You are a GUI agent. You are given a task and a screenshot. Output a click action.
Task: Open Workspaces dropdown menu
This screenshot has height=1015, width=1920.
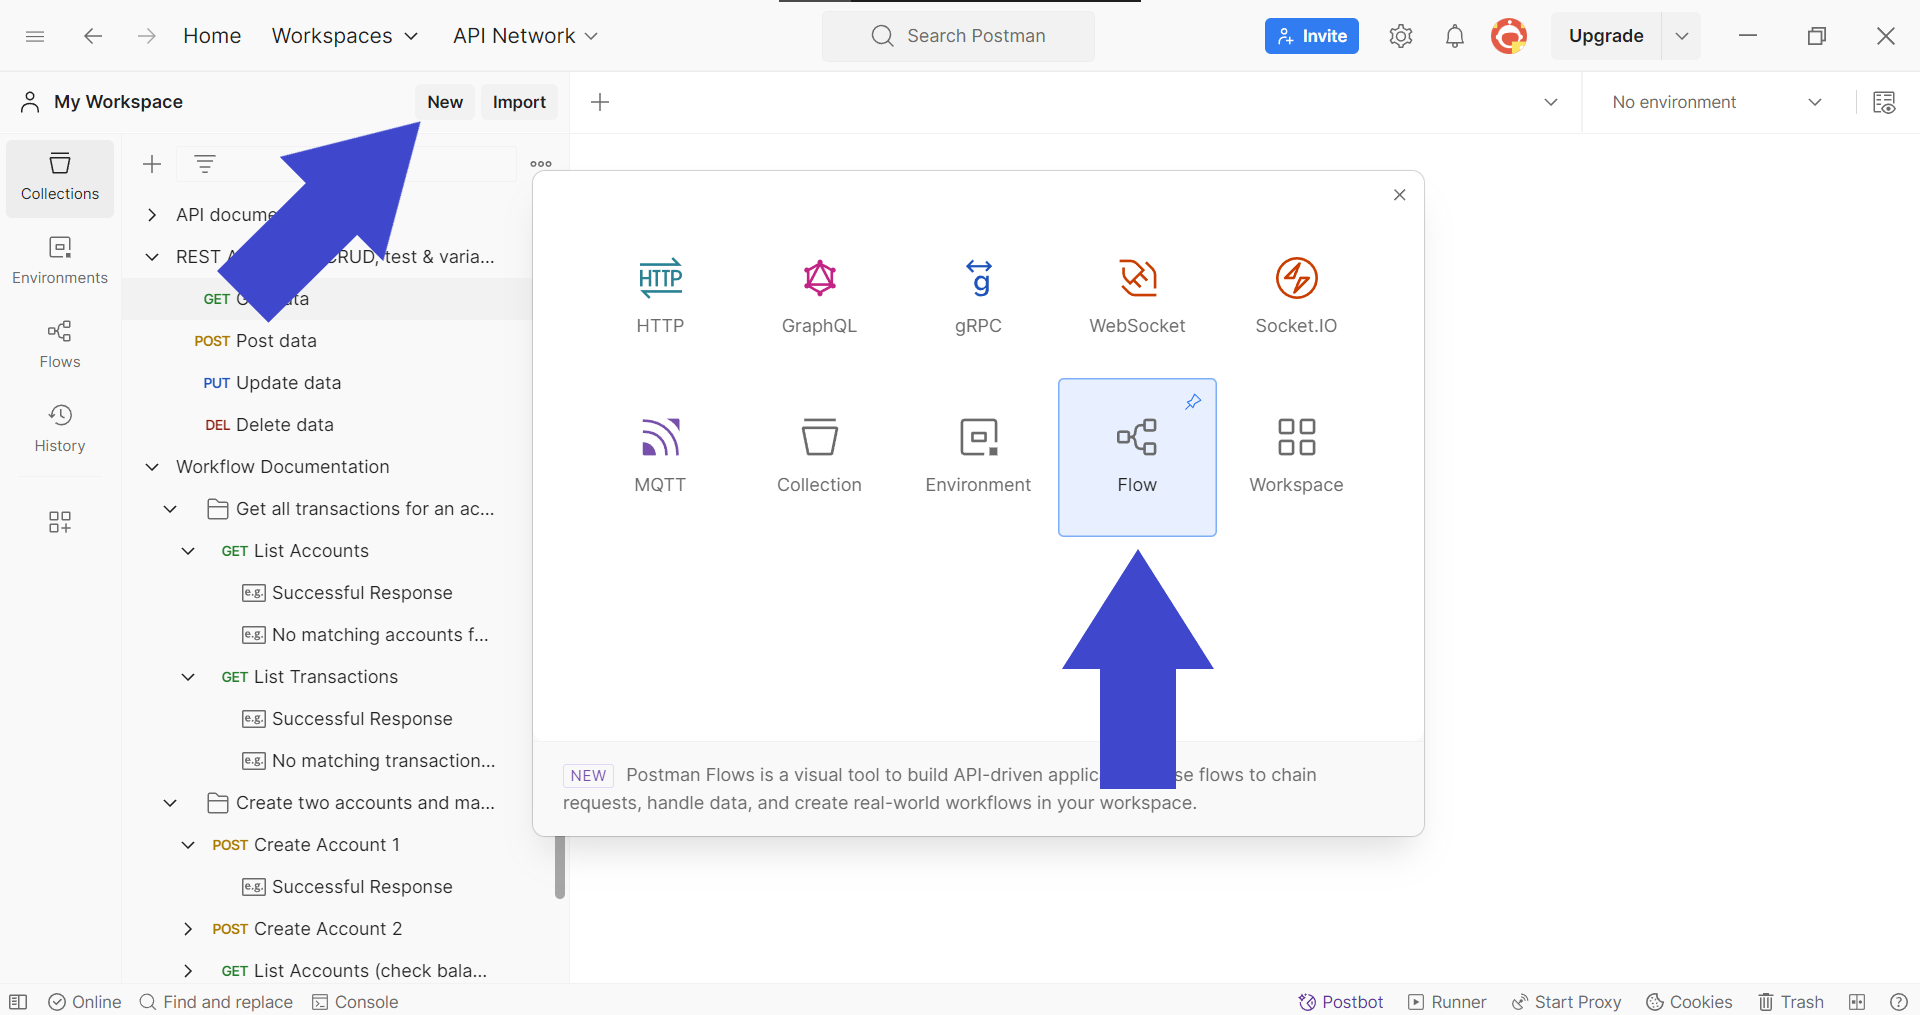[x=345, y=36]
